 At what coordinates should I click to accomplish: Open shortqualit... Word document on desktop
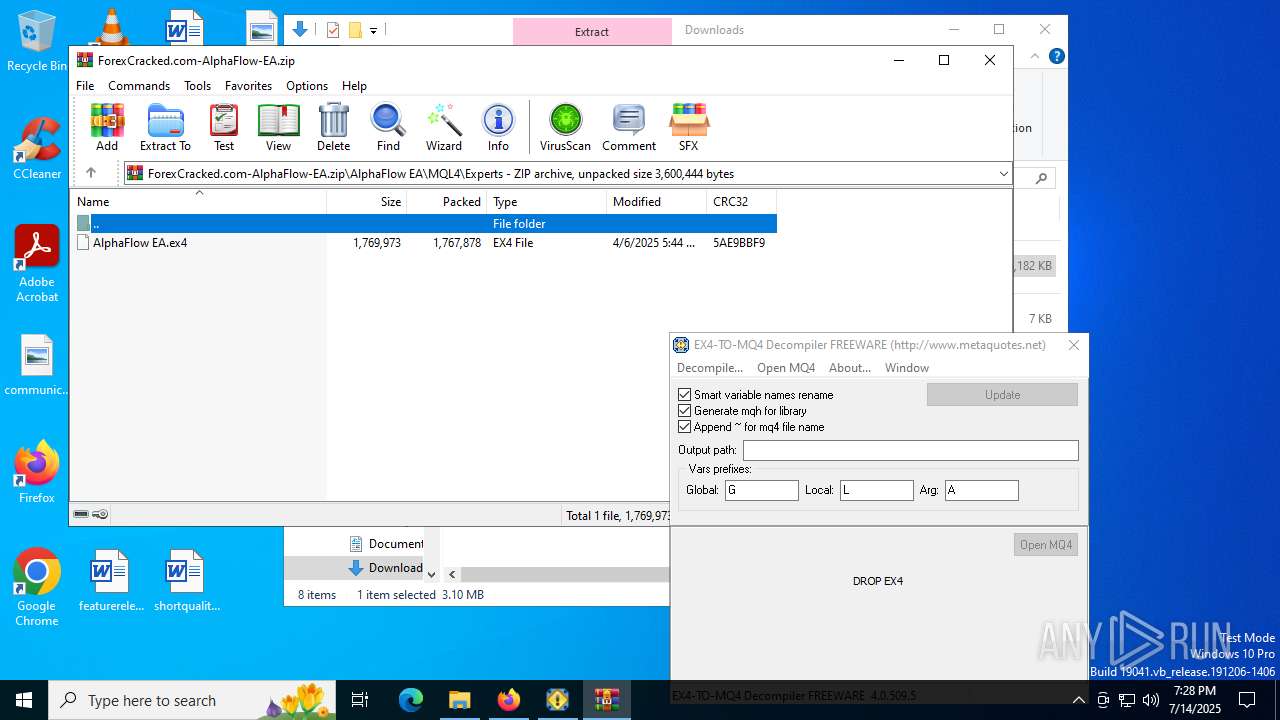[x=186, y=581]
